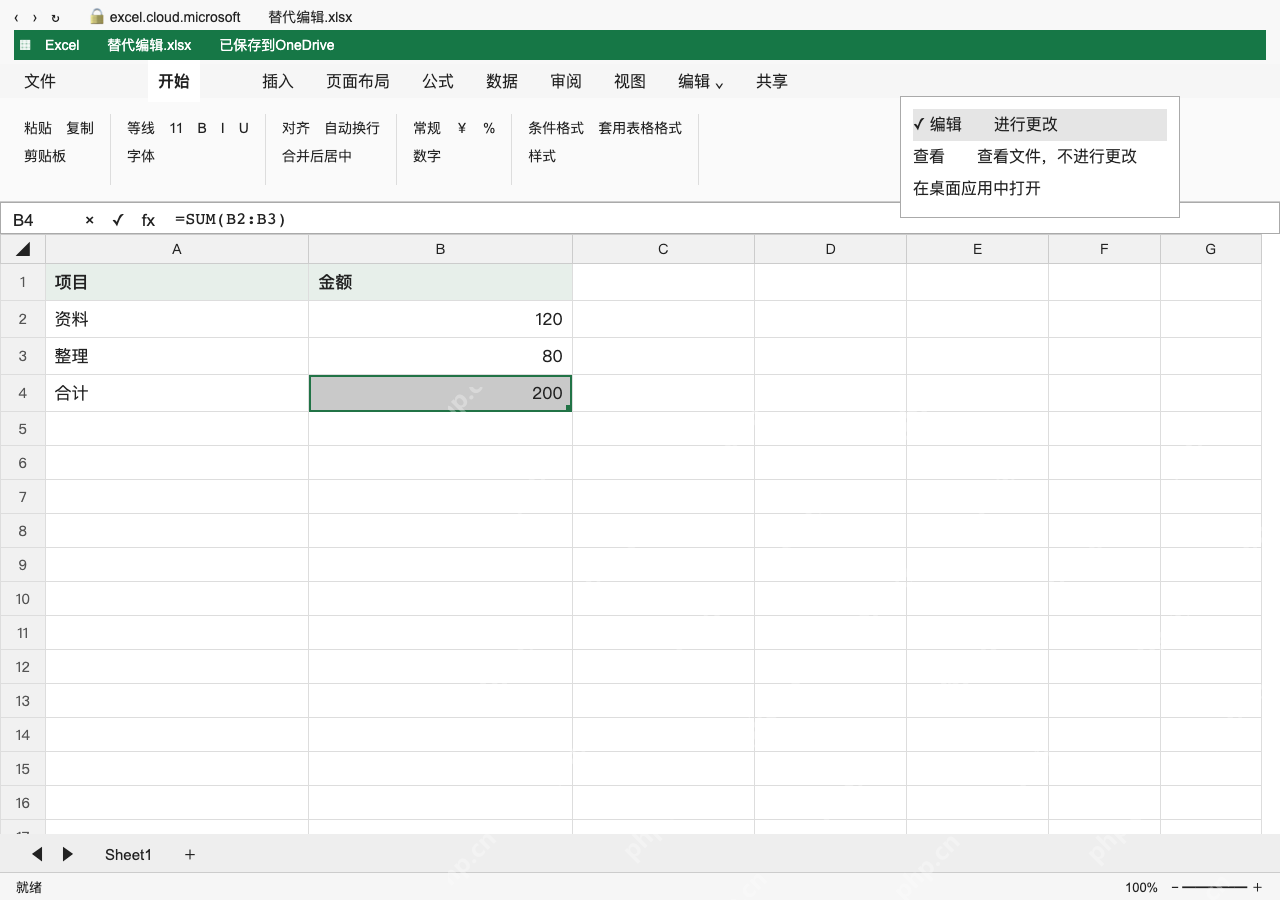Click the 已保存到OneDrive status
This screenshot has width=1280, height=900.
tap(277, 45)
